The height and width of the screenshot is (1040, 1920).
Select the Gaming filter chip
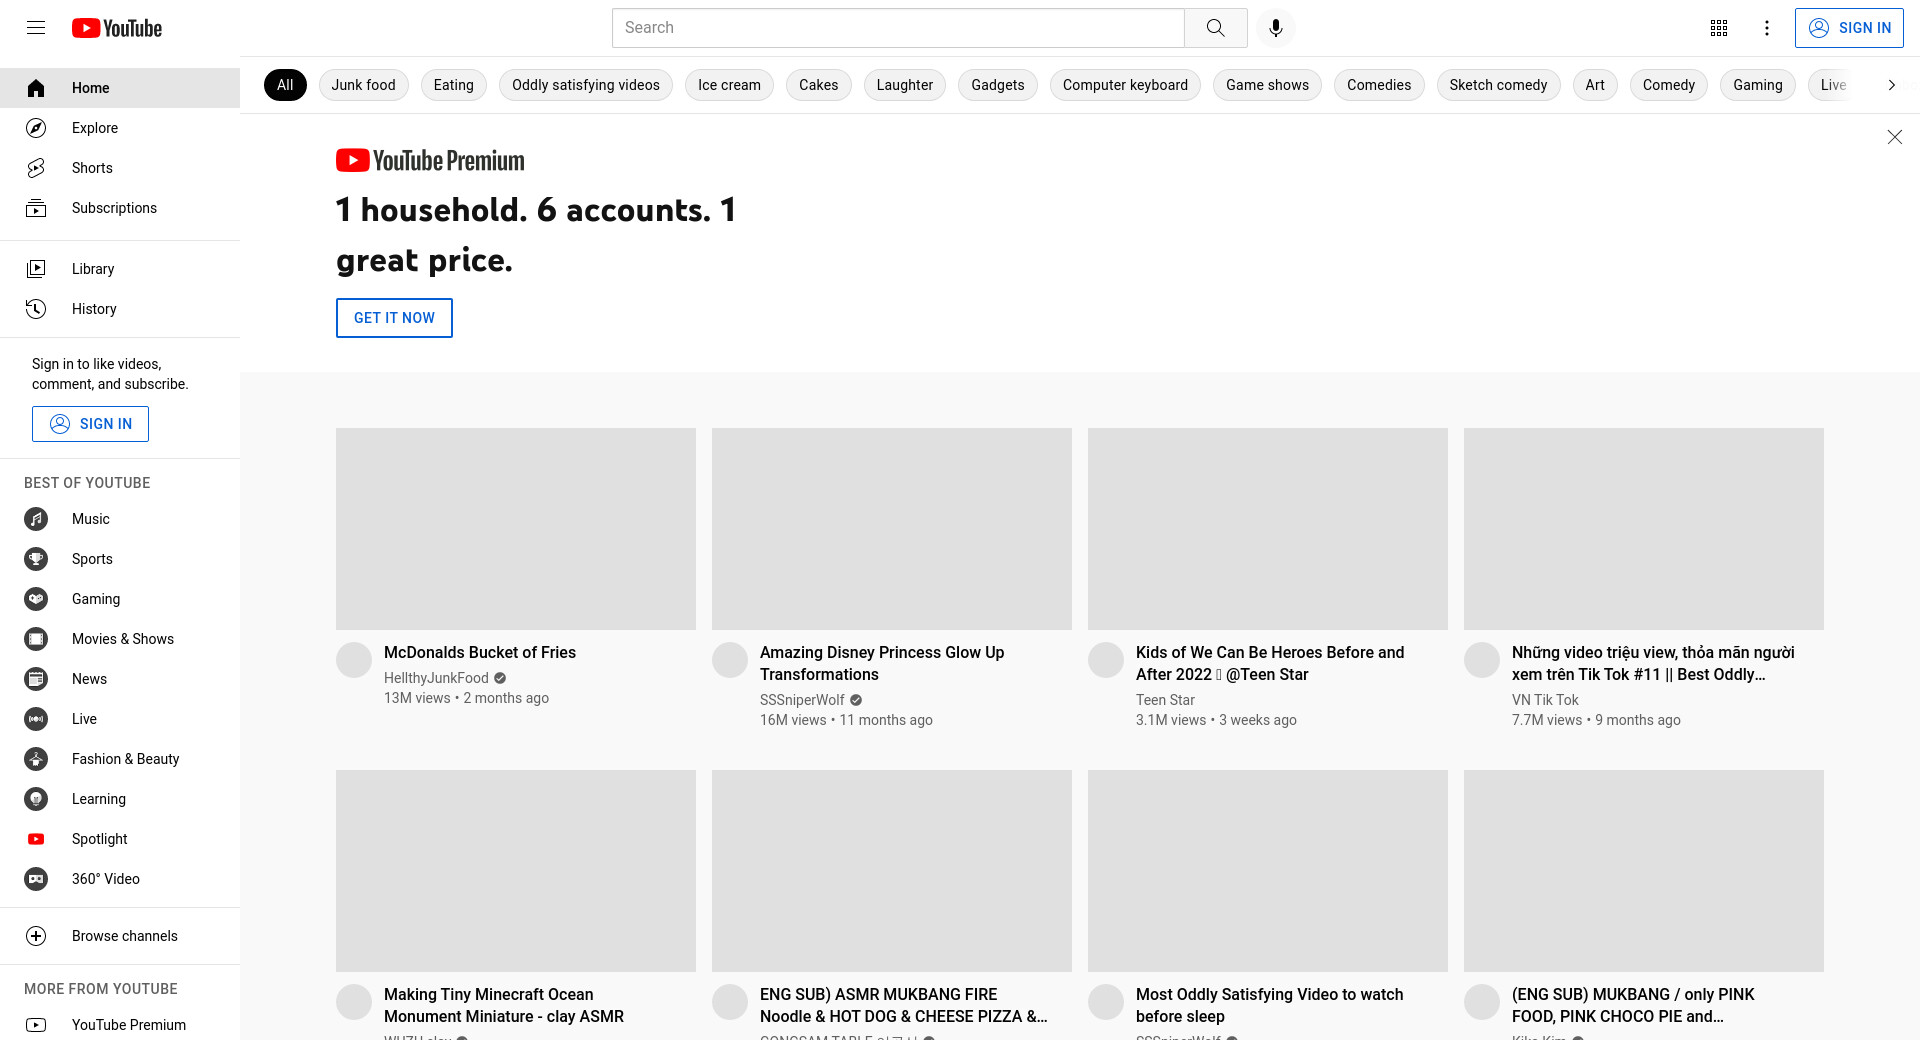1758,85
